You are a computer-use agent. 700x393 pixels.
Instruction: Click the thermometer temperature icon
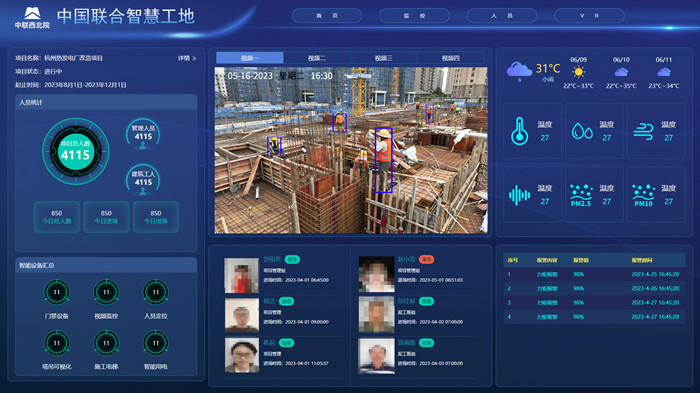coord(519,131)
